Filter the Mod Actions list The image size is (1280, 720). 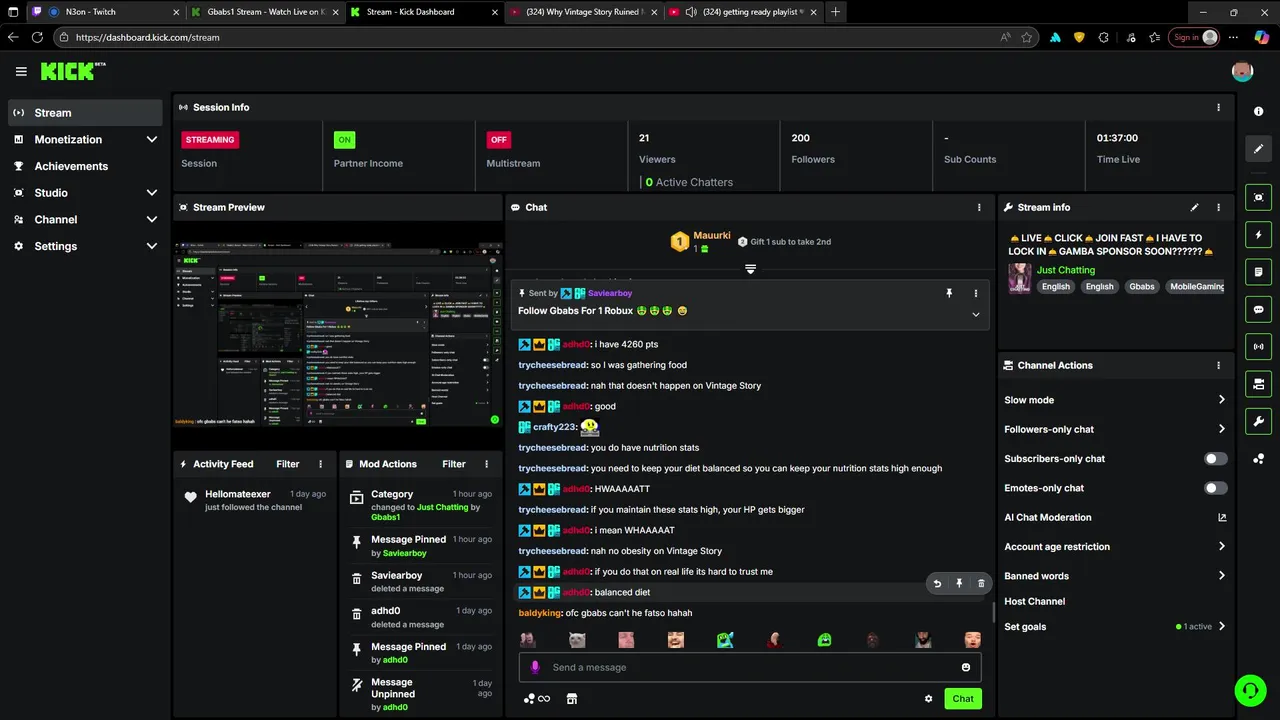pos(454,464)
